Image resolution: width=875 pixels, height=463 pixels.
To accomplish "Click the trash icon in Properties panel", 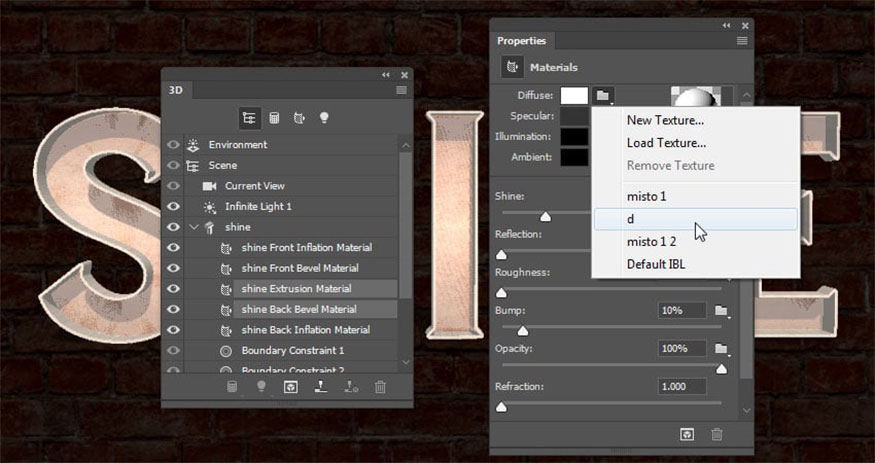I will pyautogui.click(x=717, y=434).
